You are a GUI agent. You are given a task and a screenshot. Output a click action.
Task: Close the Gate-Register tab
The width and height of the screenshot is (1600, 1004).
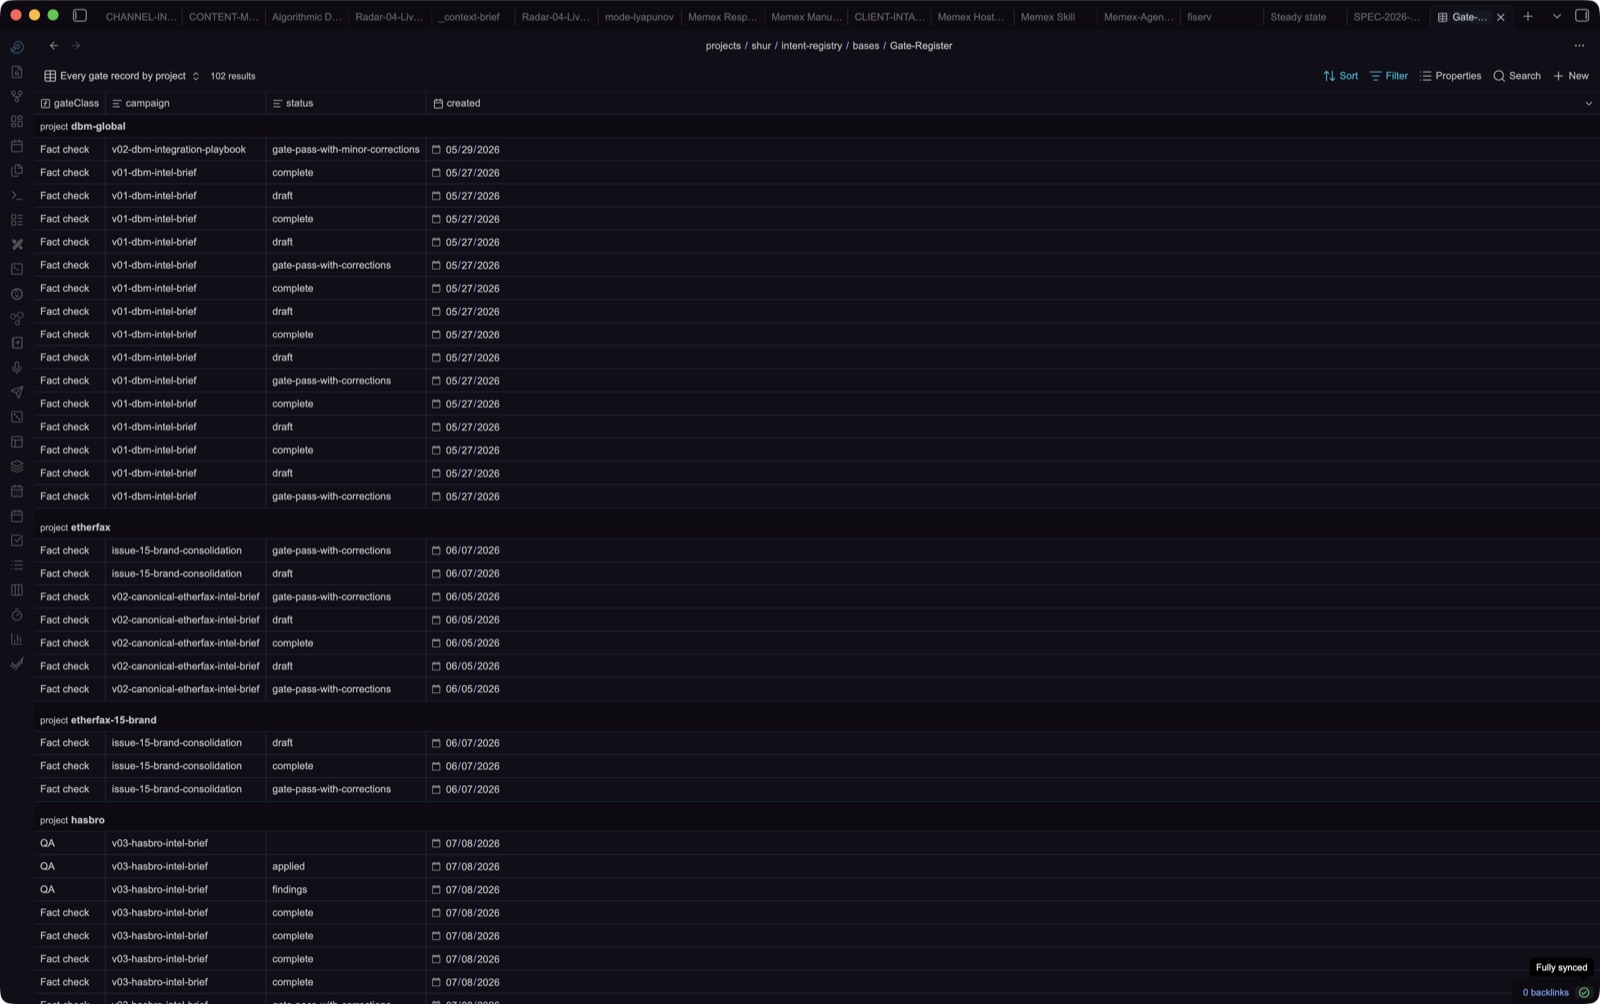click(1500, 17)
